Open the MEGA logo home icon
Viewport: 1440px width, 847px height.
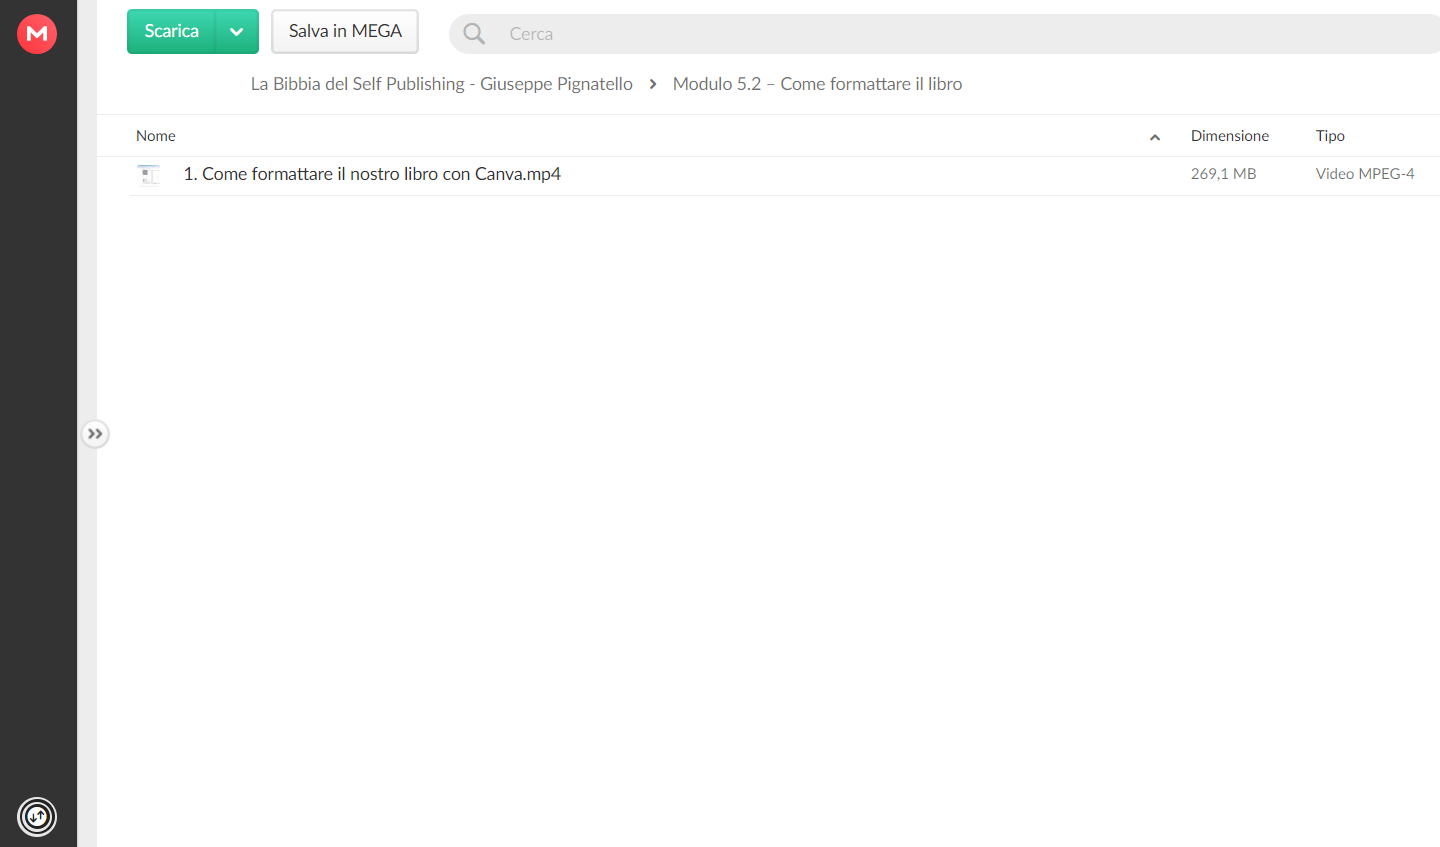[x=37, y=34]
